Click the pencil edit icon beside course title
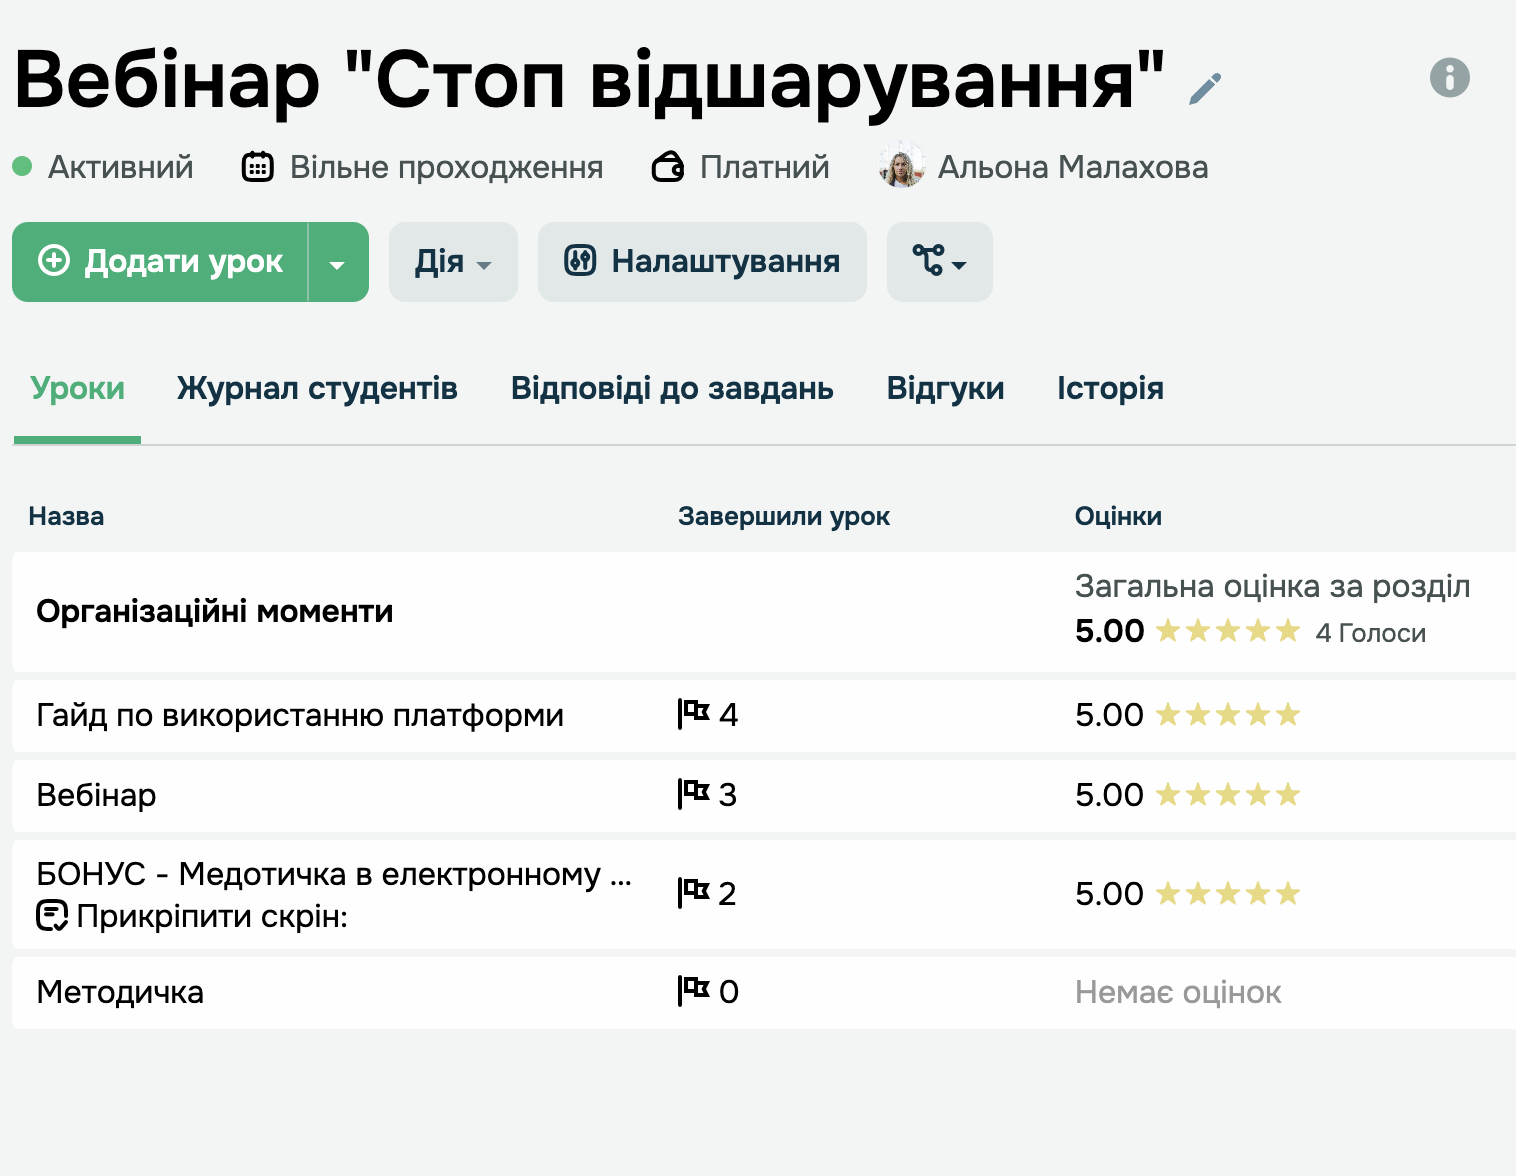The image size is (1516, 1176). tap(1205, 88)
